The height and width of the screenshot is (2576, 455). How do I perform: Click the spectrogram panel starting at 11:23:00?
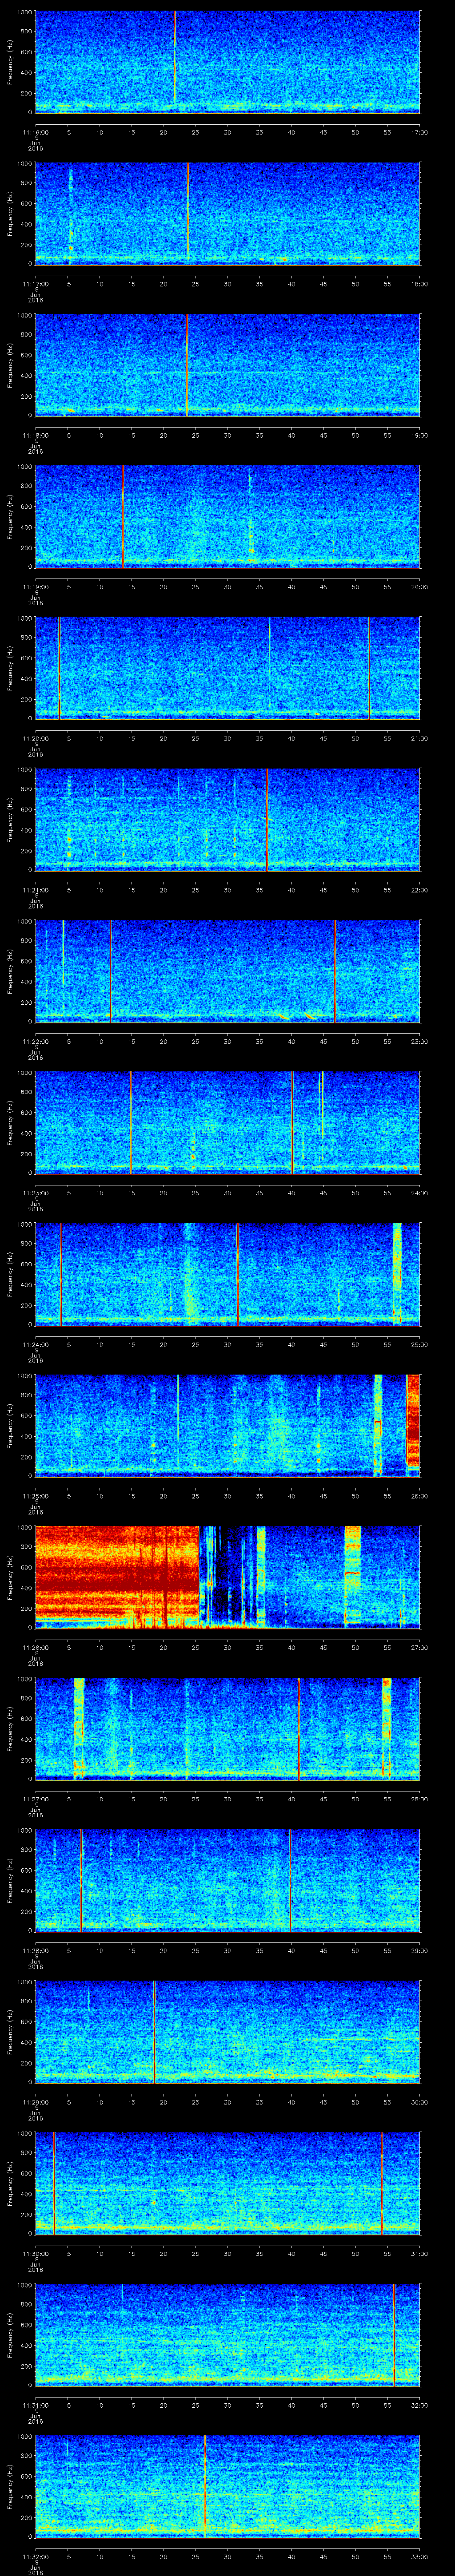pyautogui.click(x=228, y=1122)
